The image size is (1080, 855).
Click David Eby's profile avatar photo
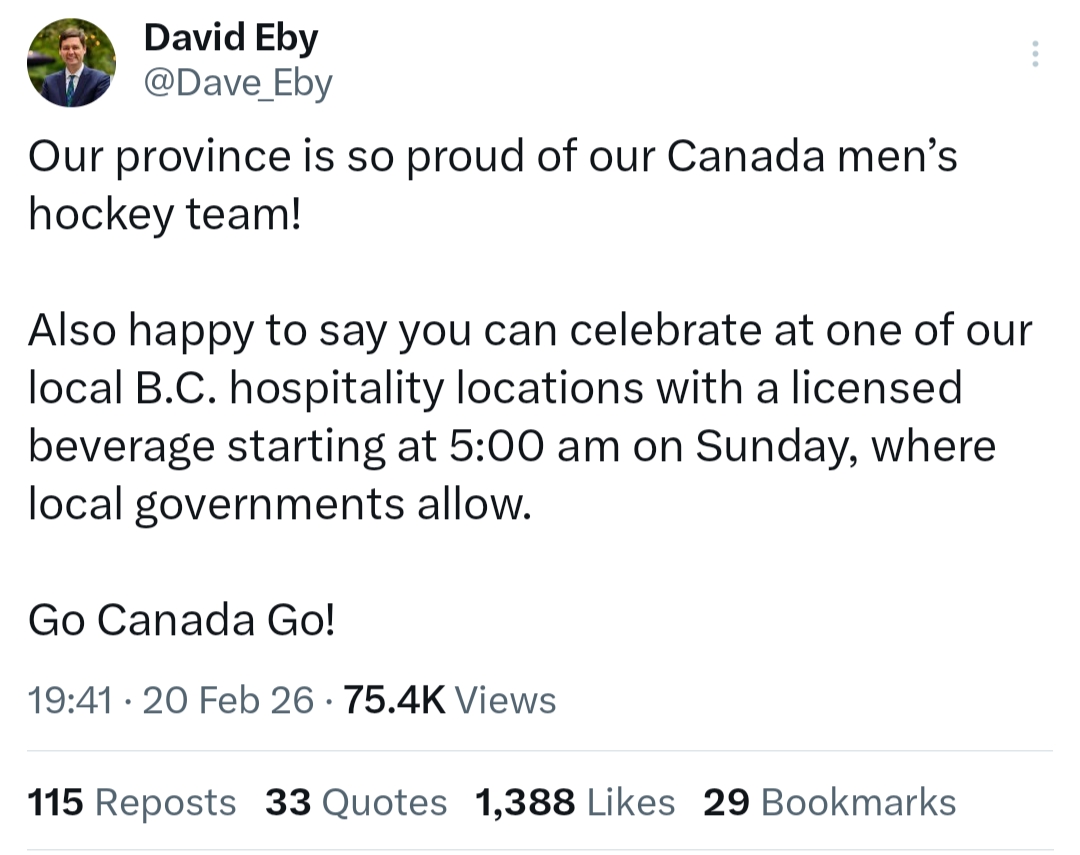click(71, 63)
